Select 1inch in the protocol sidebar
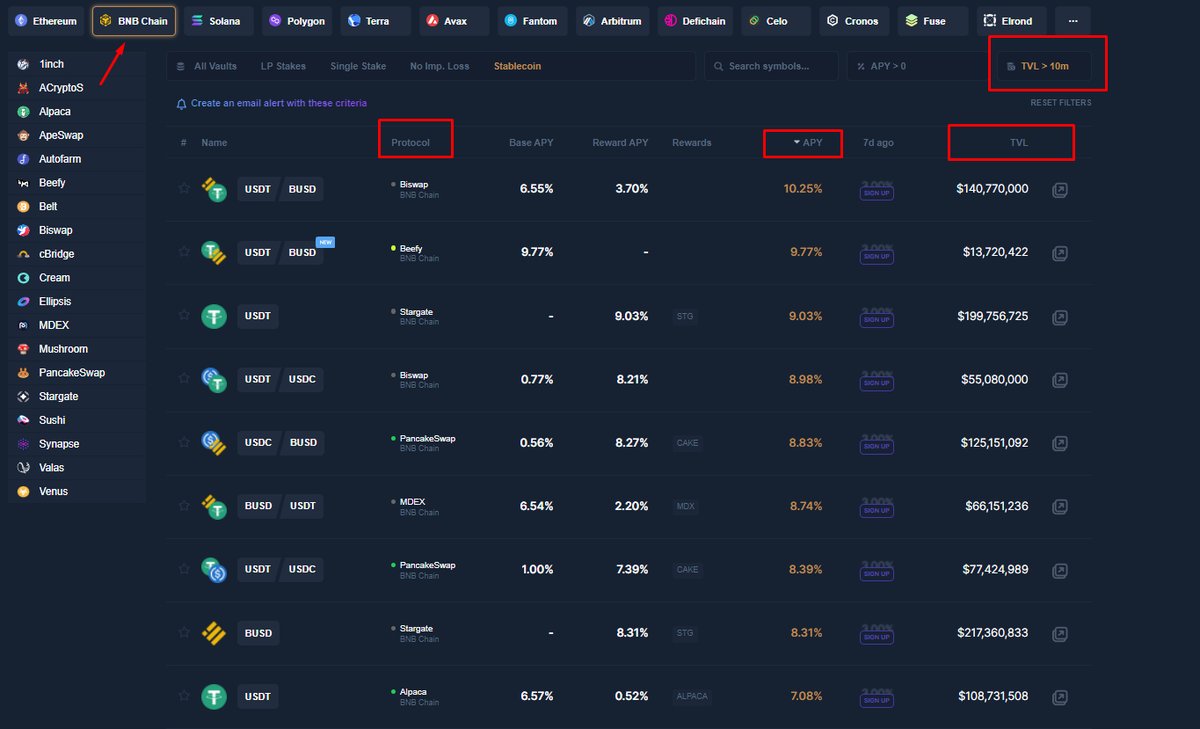 pyautogui.click(x=76, y=64)
